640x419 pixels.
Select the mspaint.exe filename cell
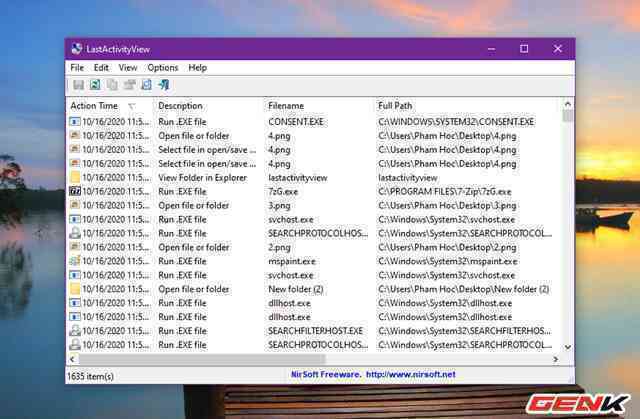coord(292,261)
